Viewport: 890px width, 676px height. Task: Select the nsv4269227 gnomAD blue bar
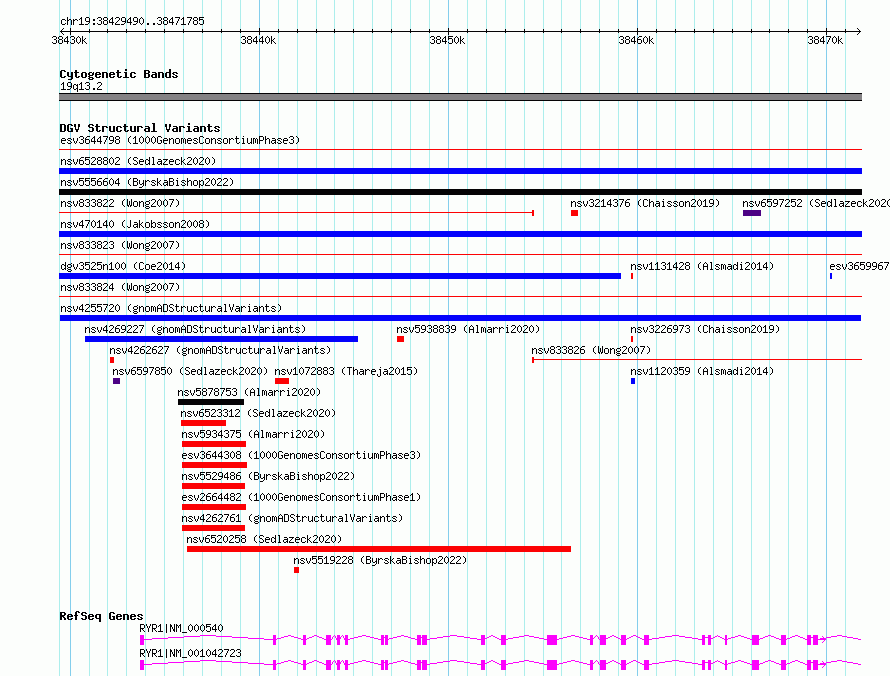221,339
